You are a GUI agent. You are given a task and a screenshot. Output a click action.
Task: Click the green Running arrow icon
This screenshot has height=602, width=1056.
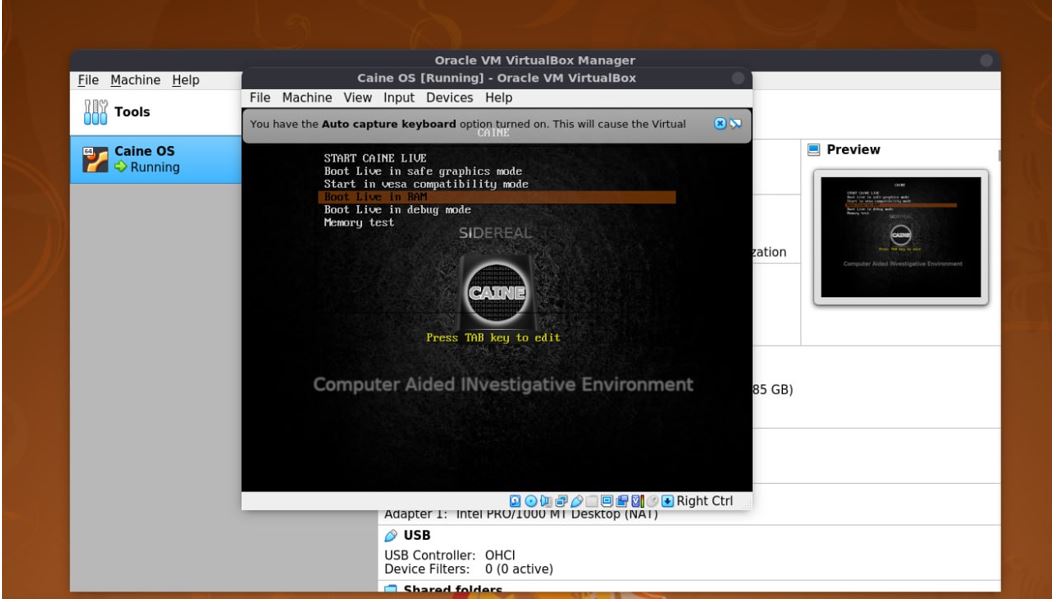(x=121, y=166)
